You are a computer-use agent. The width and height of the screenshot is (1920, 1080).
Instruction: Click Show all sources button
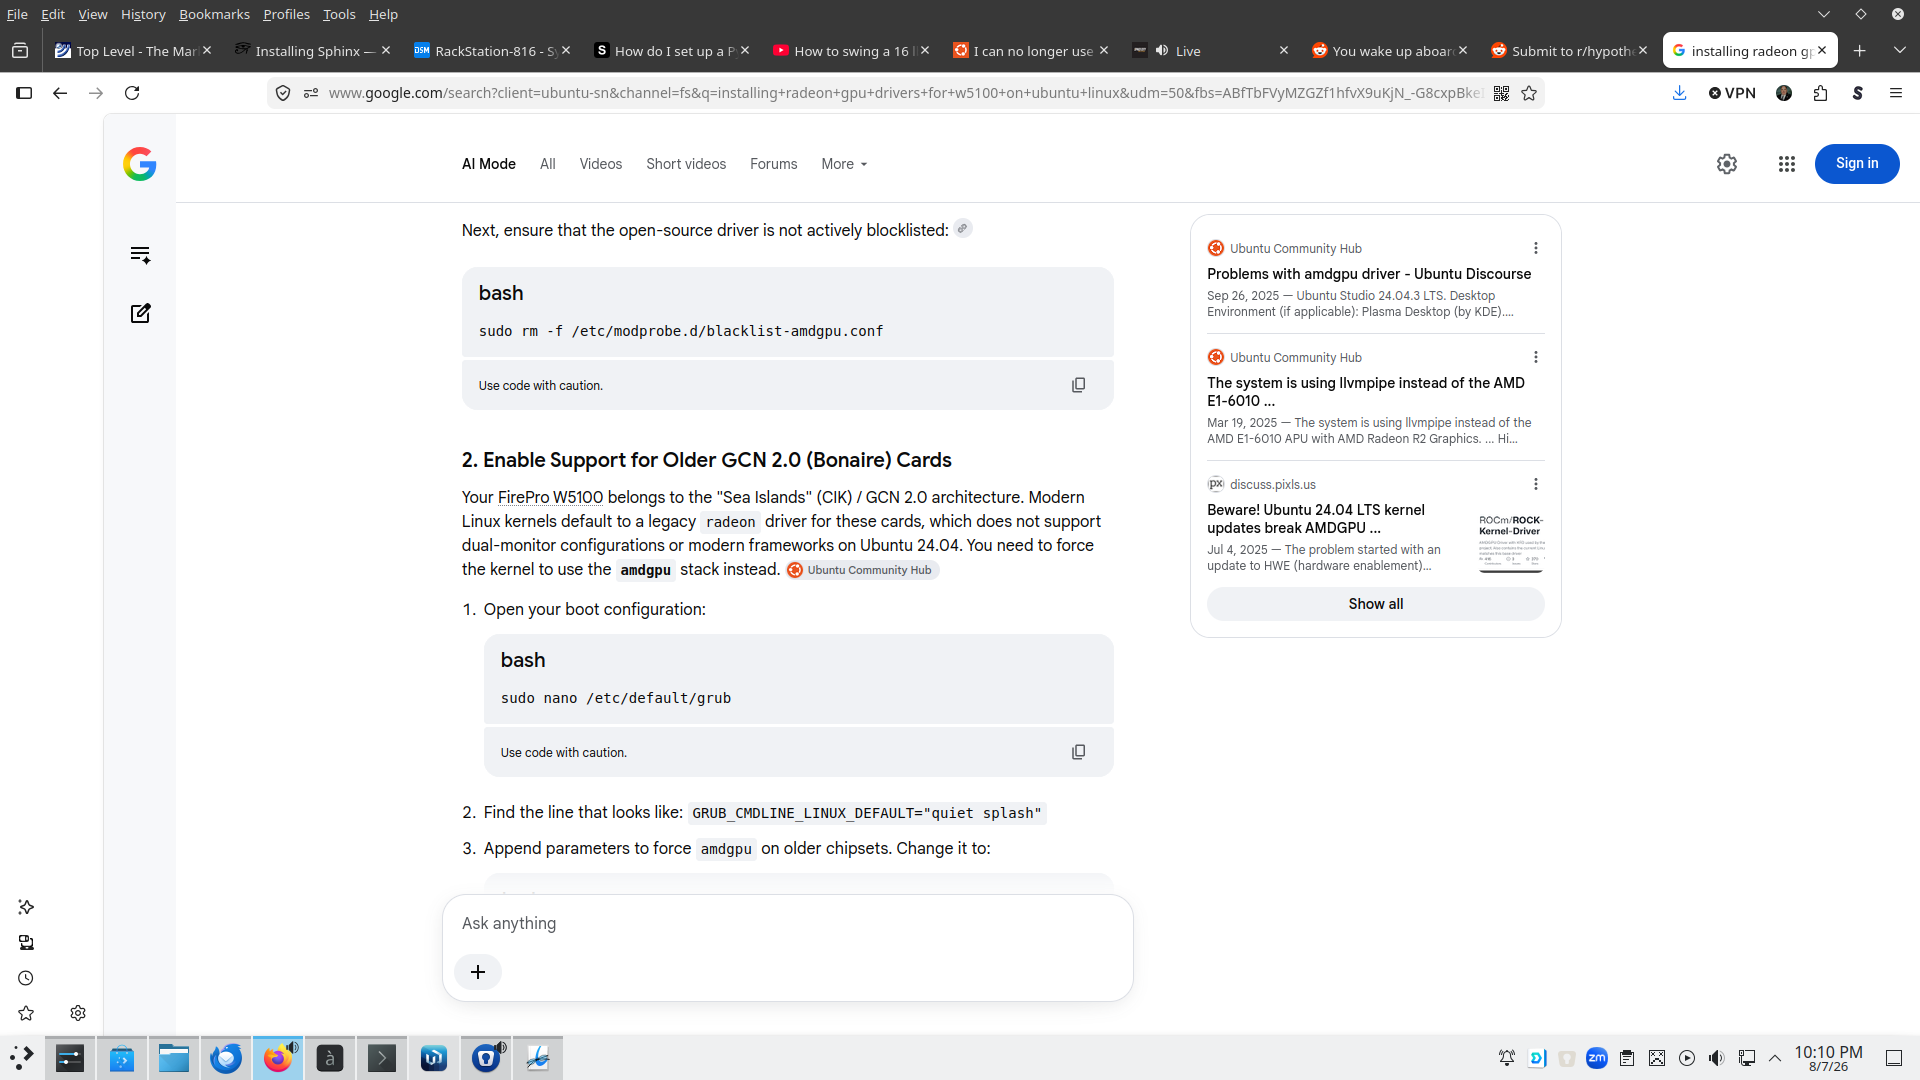[x=1375, y=604]
